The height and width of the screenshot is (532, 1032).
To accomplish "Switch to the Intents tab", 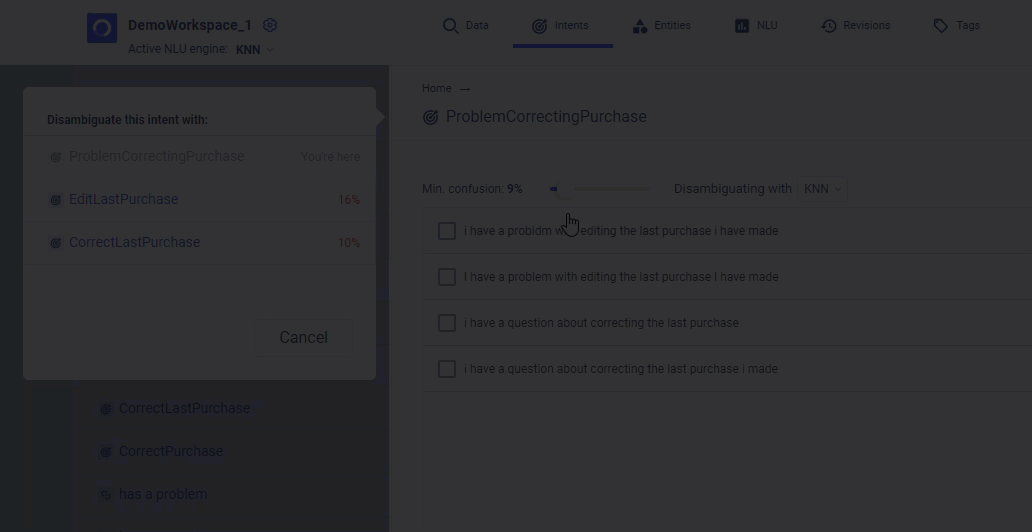I will tap(560, 26).
